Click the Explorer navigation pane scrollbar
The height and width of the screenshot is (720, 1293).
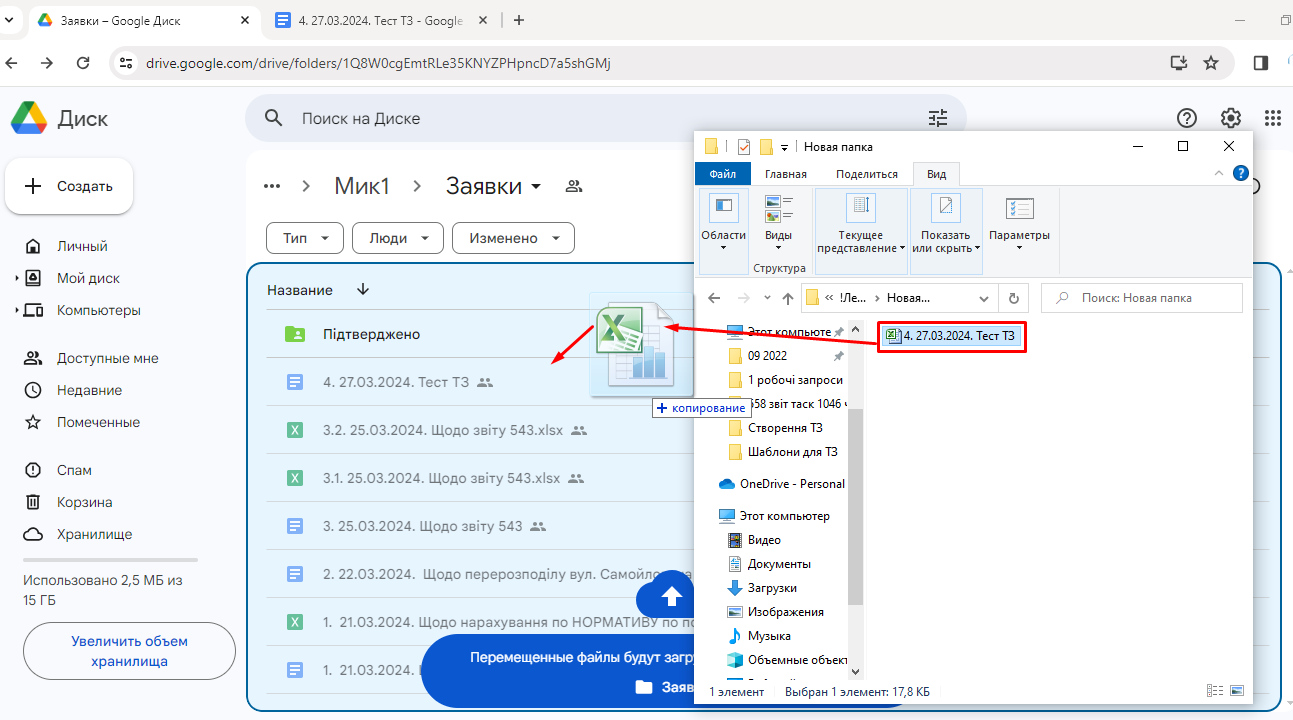(855, 500)
